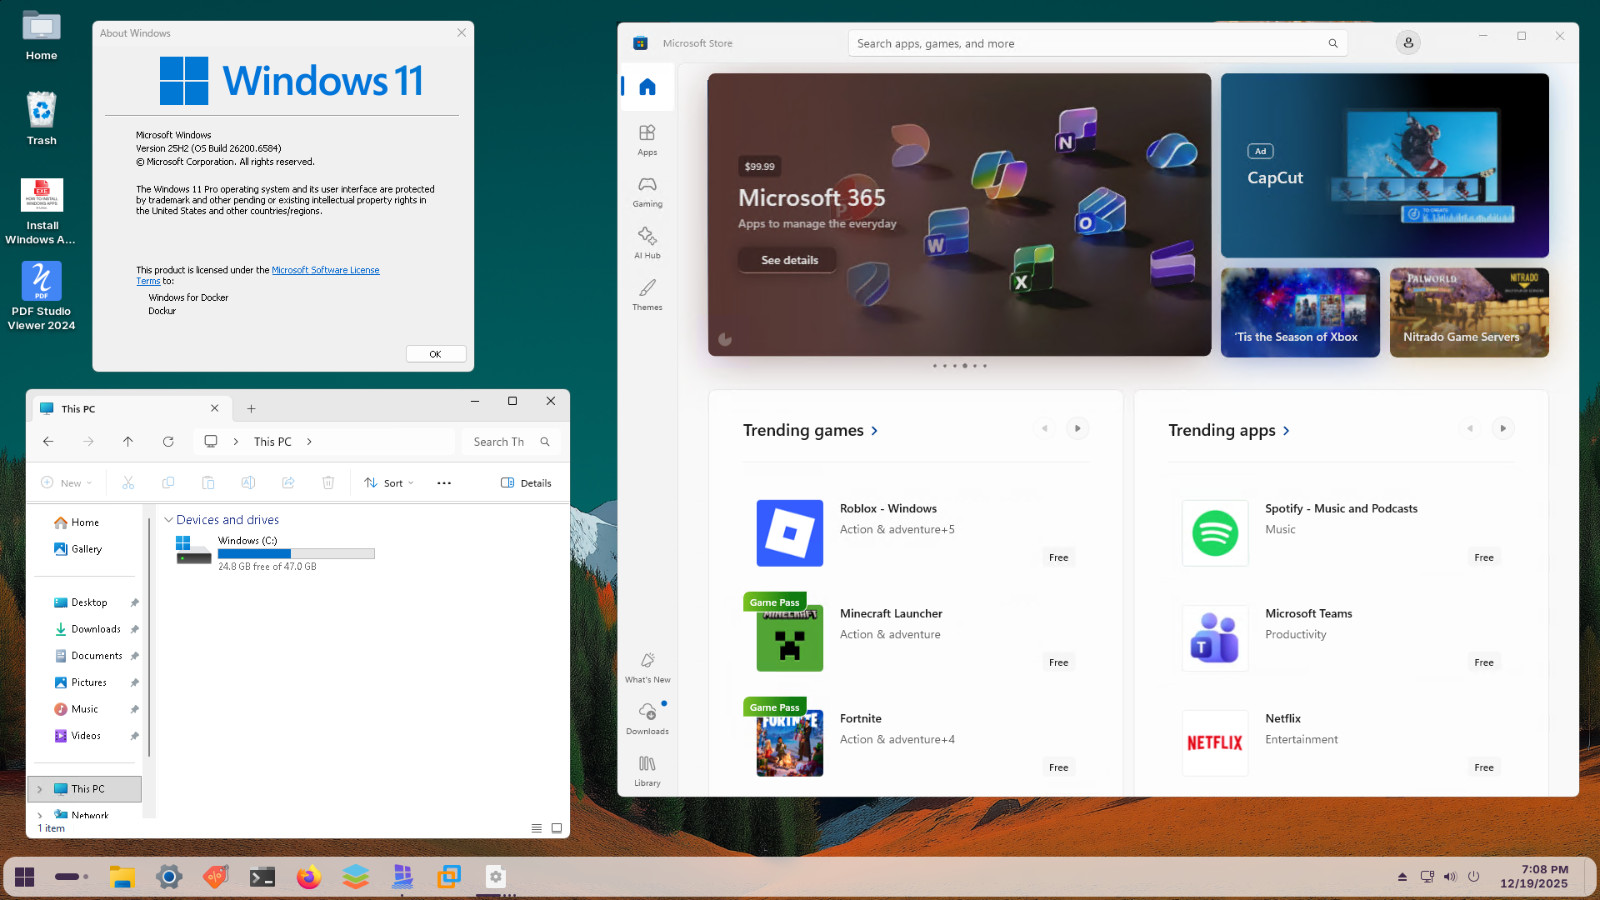
Task: Open the Apps section in Microsoft Store sidebar
Action: coord(647,139)
